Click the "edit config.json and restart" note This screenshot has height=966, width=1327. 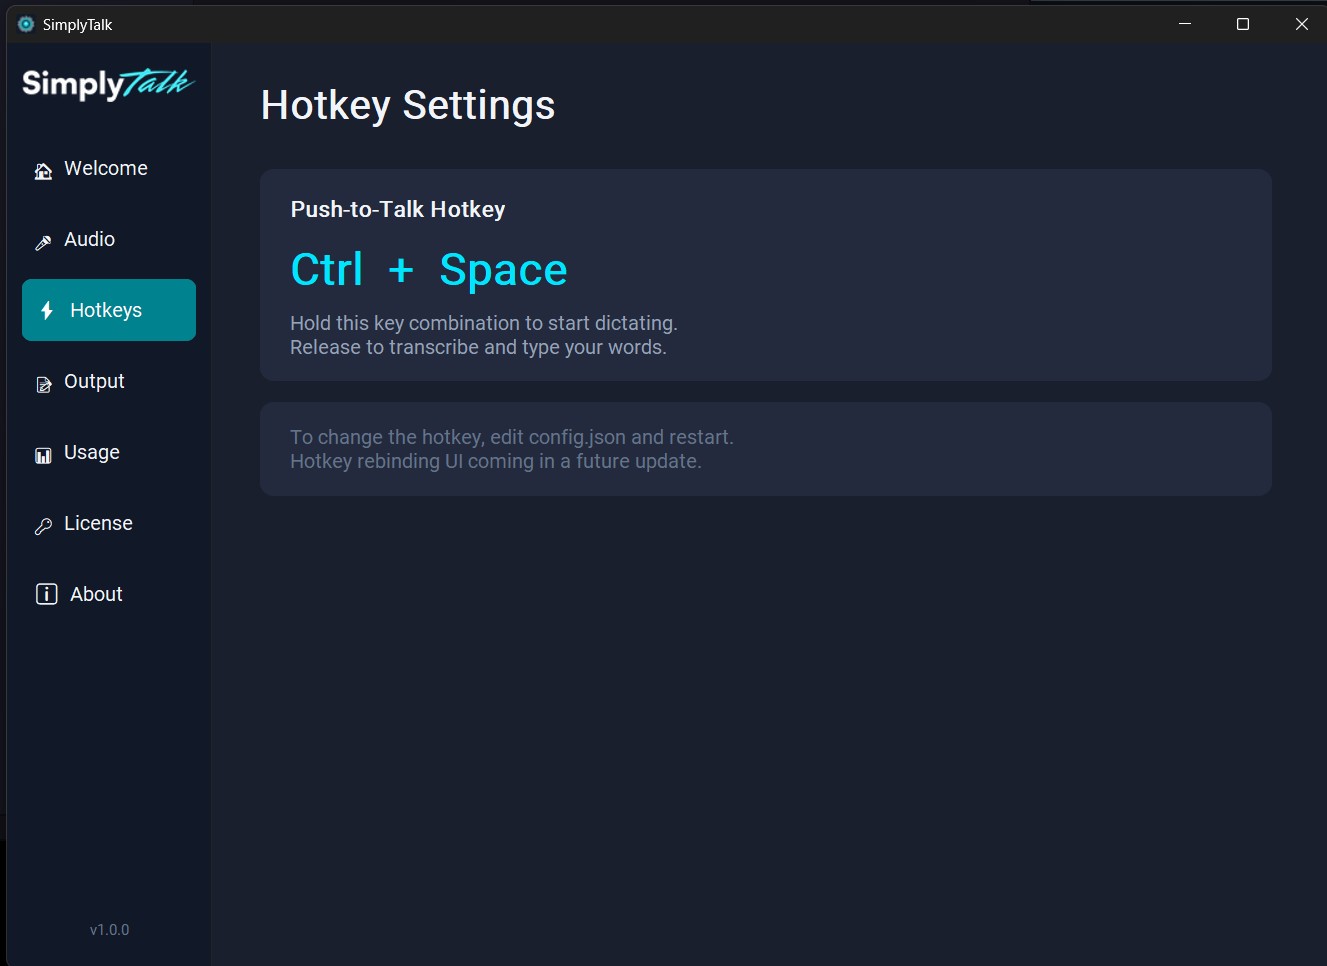[x=512, y=437]
